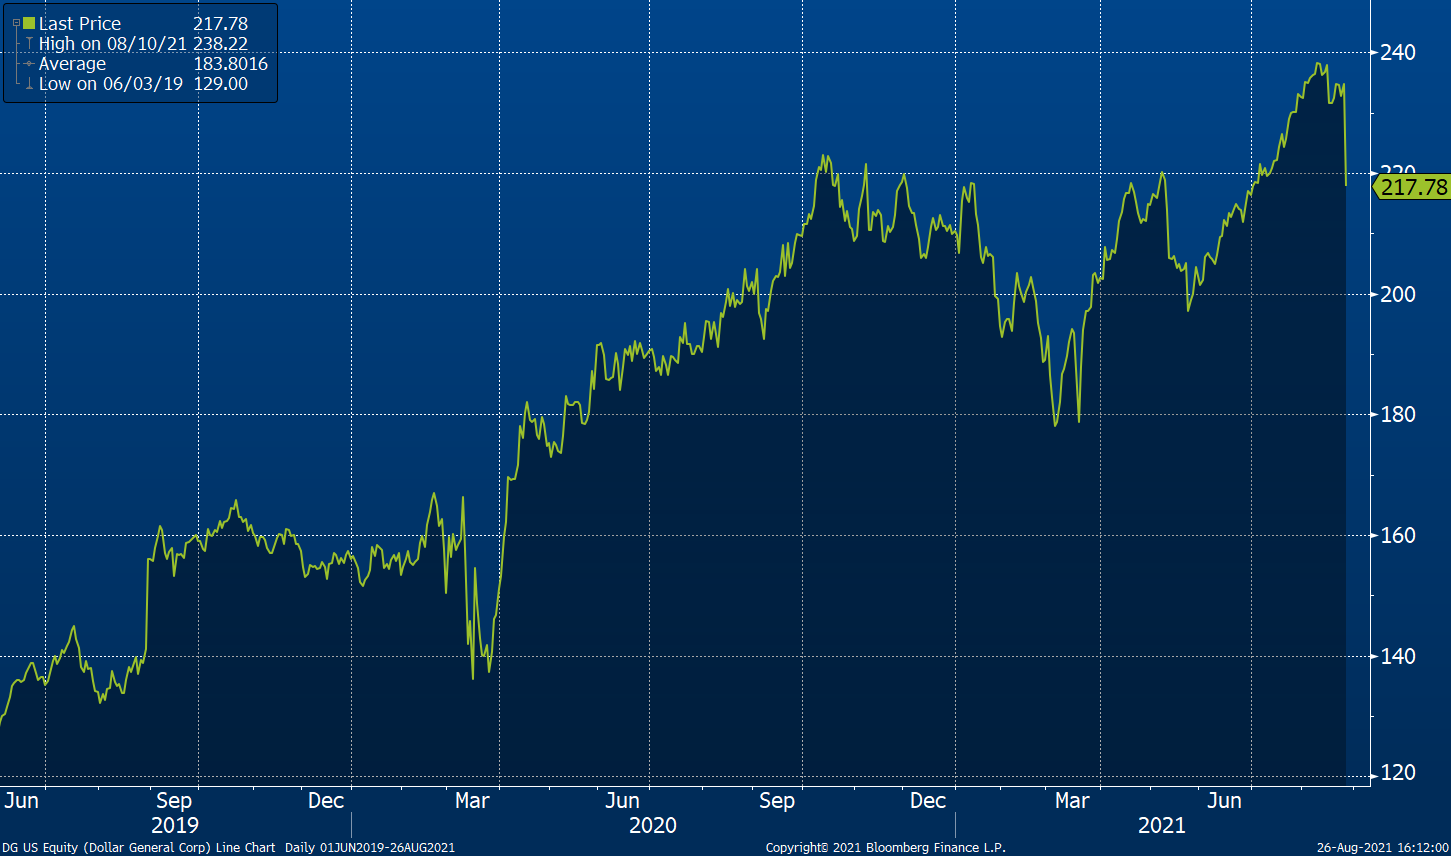Click the 'High on 08/10/21' legend entry

click(x=114, y=43)
